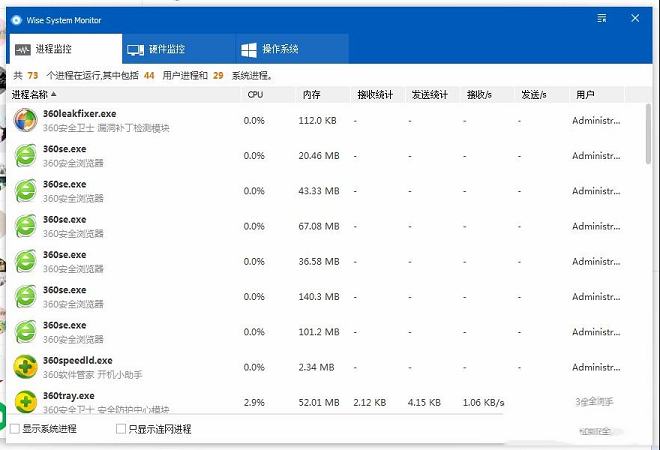Viewport: 660px width, 450px height.
Task: Toggle the 只显示连网进程 checkbox
Action: [121, 429]
